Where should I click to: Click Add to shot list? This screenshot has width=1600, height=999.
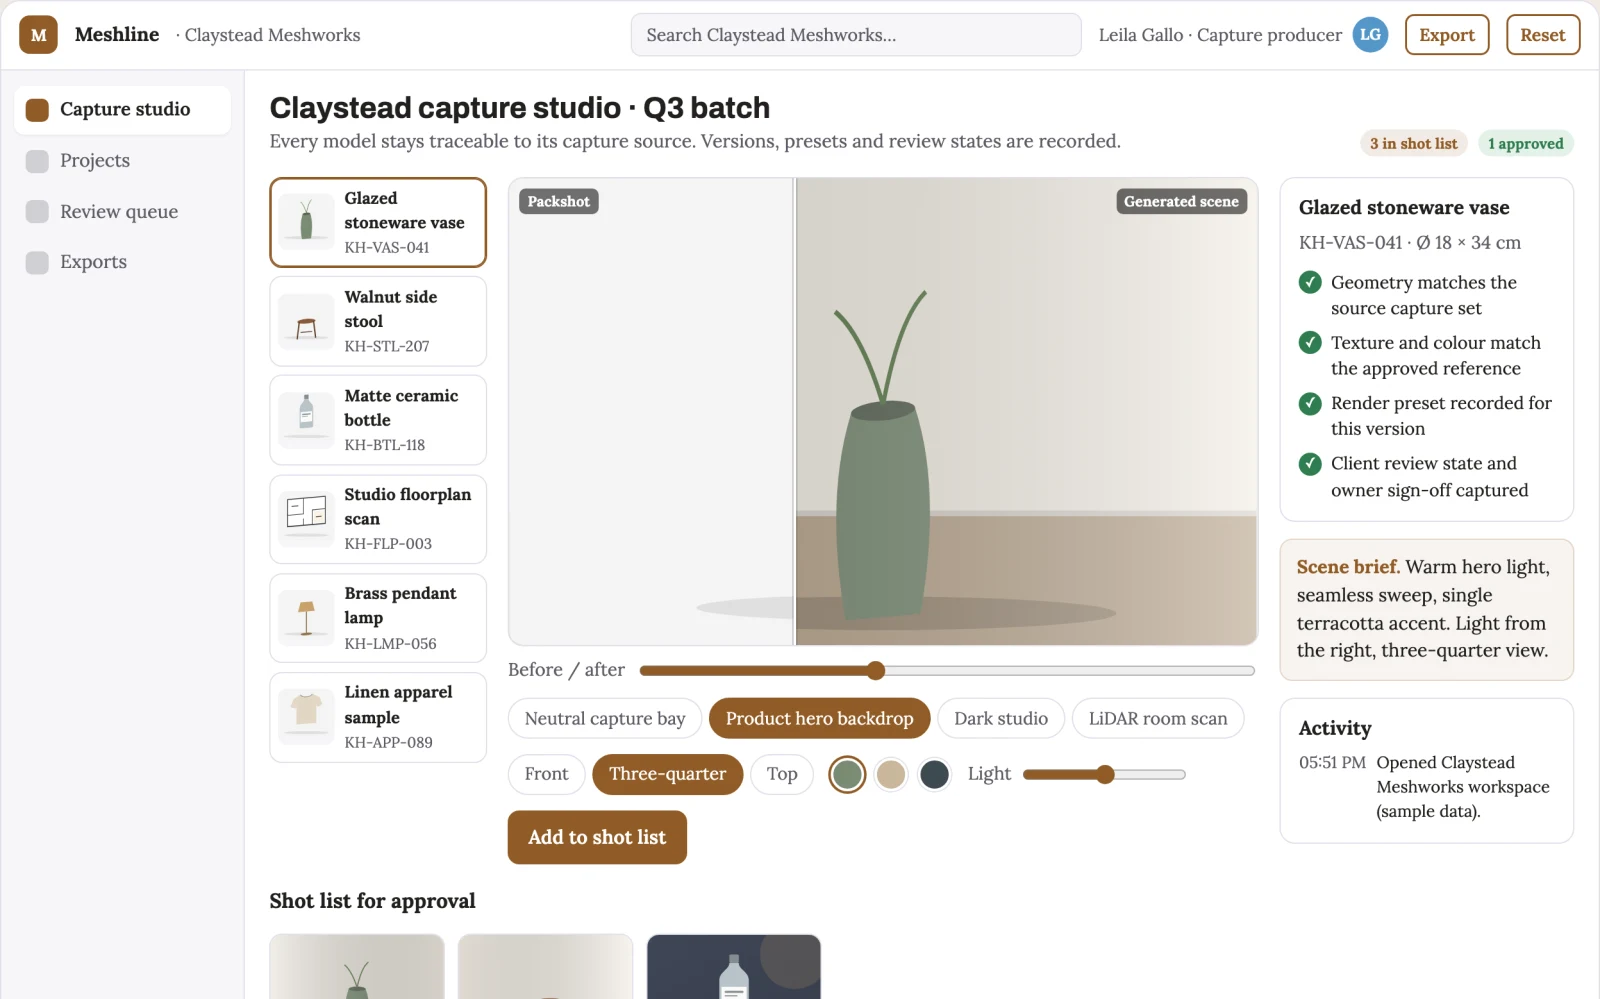coord(597,838)
